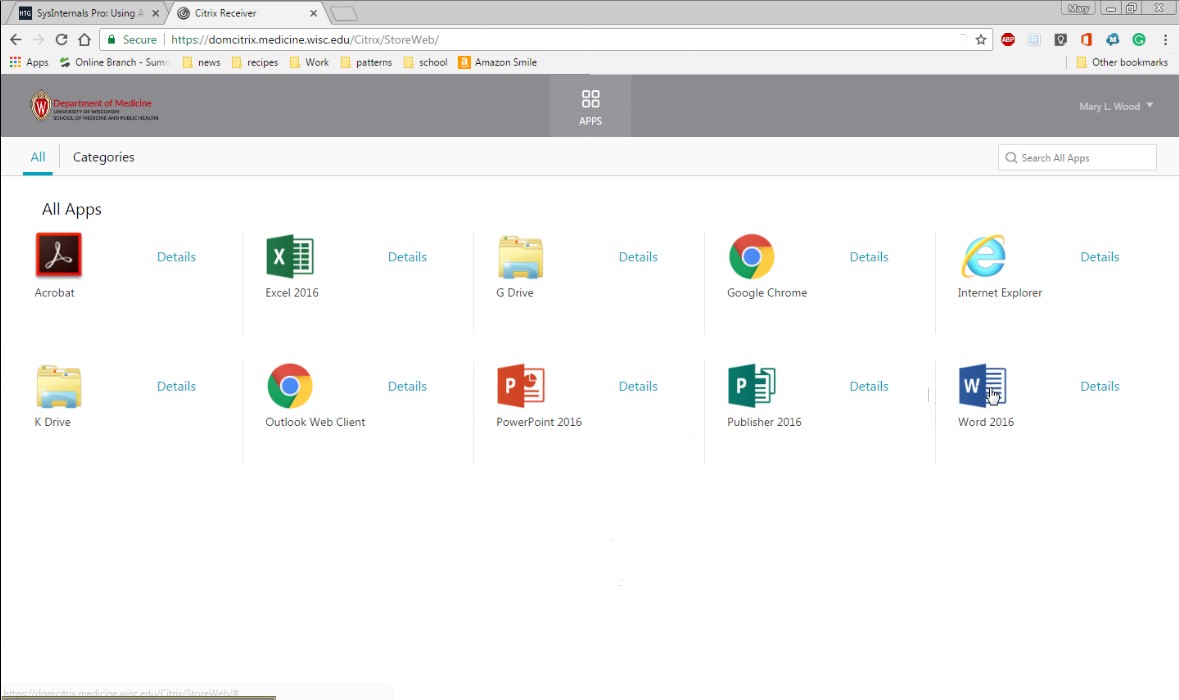
Task: Close the Citrix Receiver browser tab
Action: point(314,14)
